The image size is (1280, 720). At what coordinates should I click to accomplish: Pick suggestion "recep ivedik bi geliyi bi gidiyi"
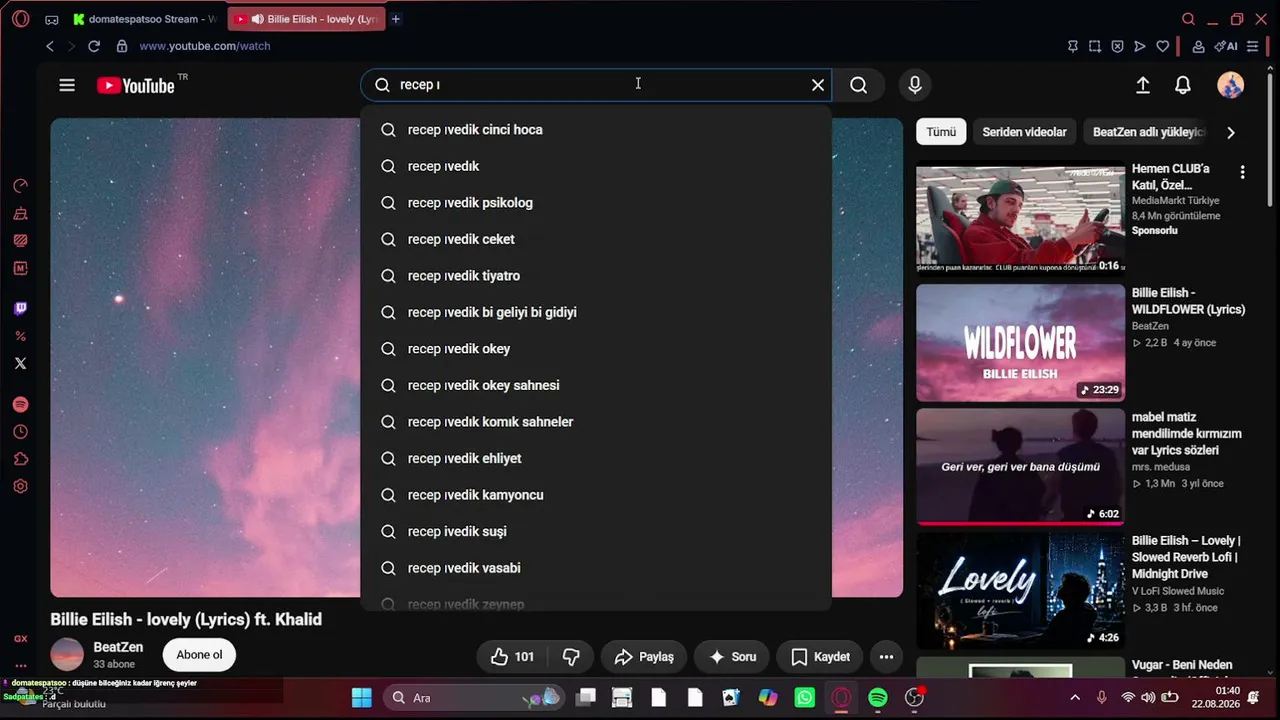[x=596, y=312]
